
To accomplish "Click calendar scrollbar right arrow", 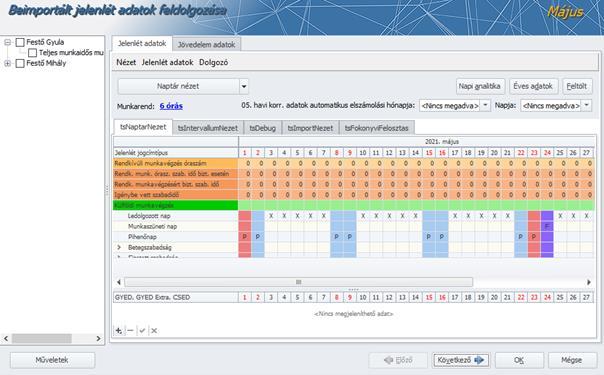I will (x=589, y=282).
